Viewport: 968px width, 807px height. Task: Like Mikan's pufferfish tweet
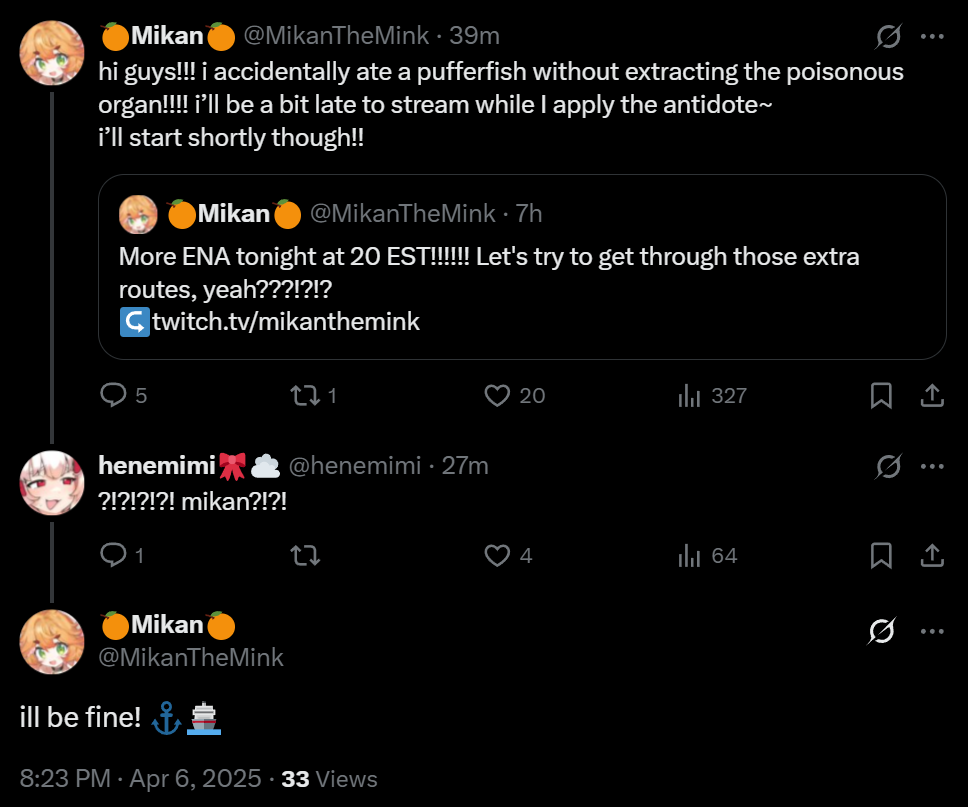497,396
